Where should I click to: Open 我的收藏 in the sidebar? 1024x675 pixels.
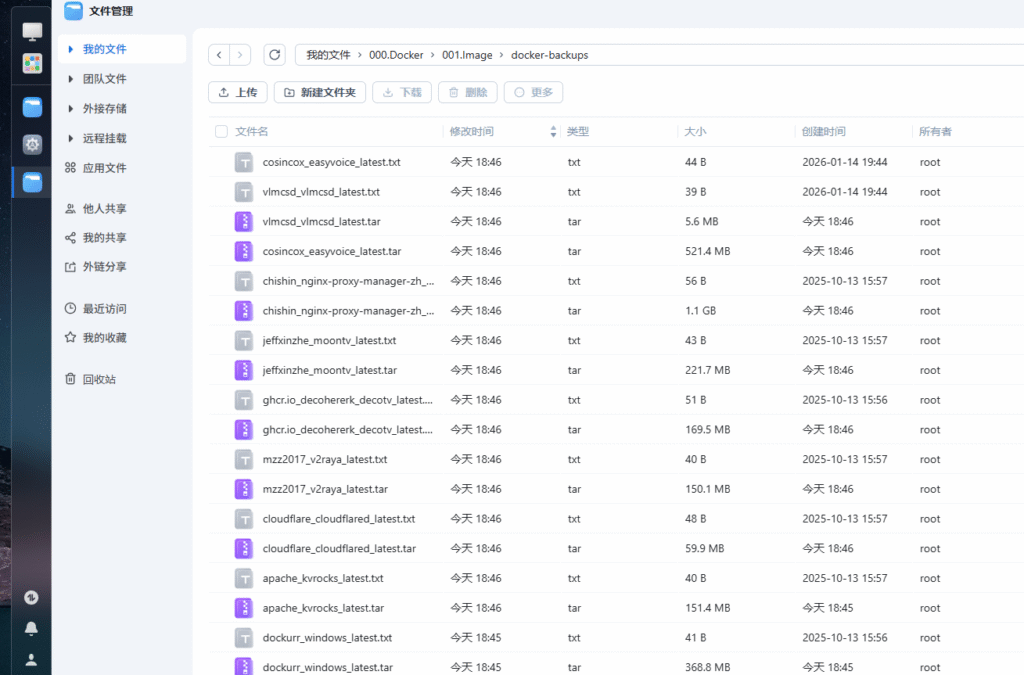[104, 338]
